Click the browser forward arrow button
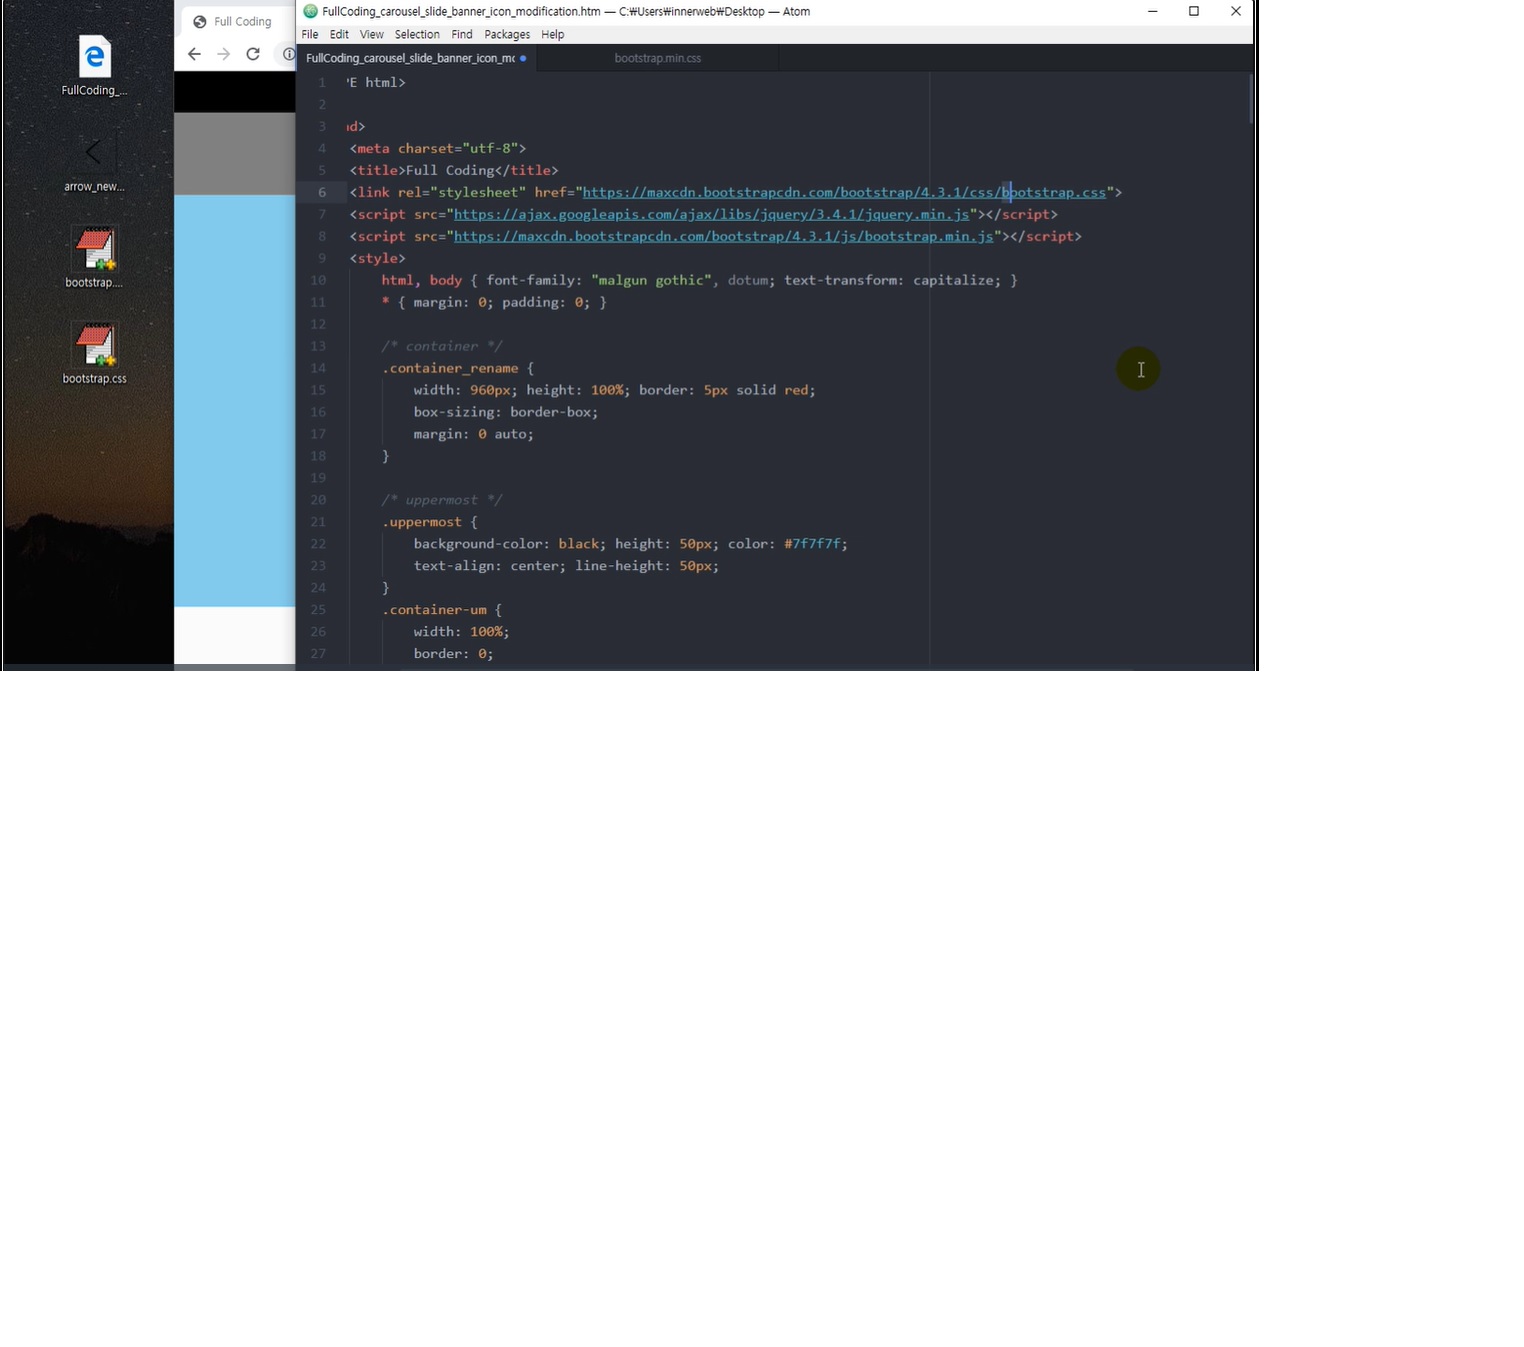Viewport: 1524px width, 1347px height. pos(223,54)
